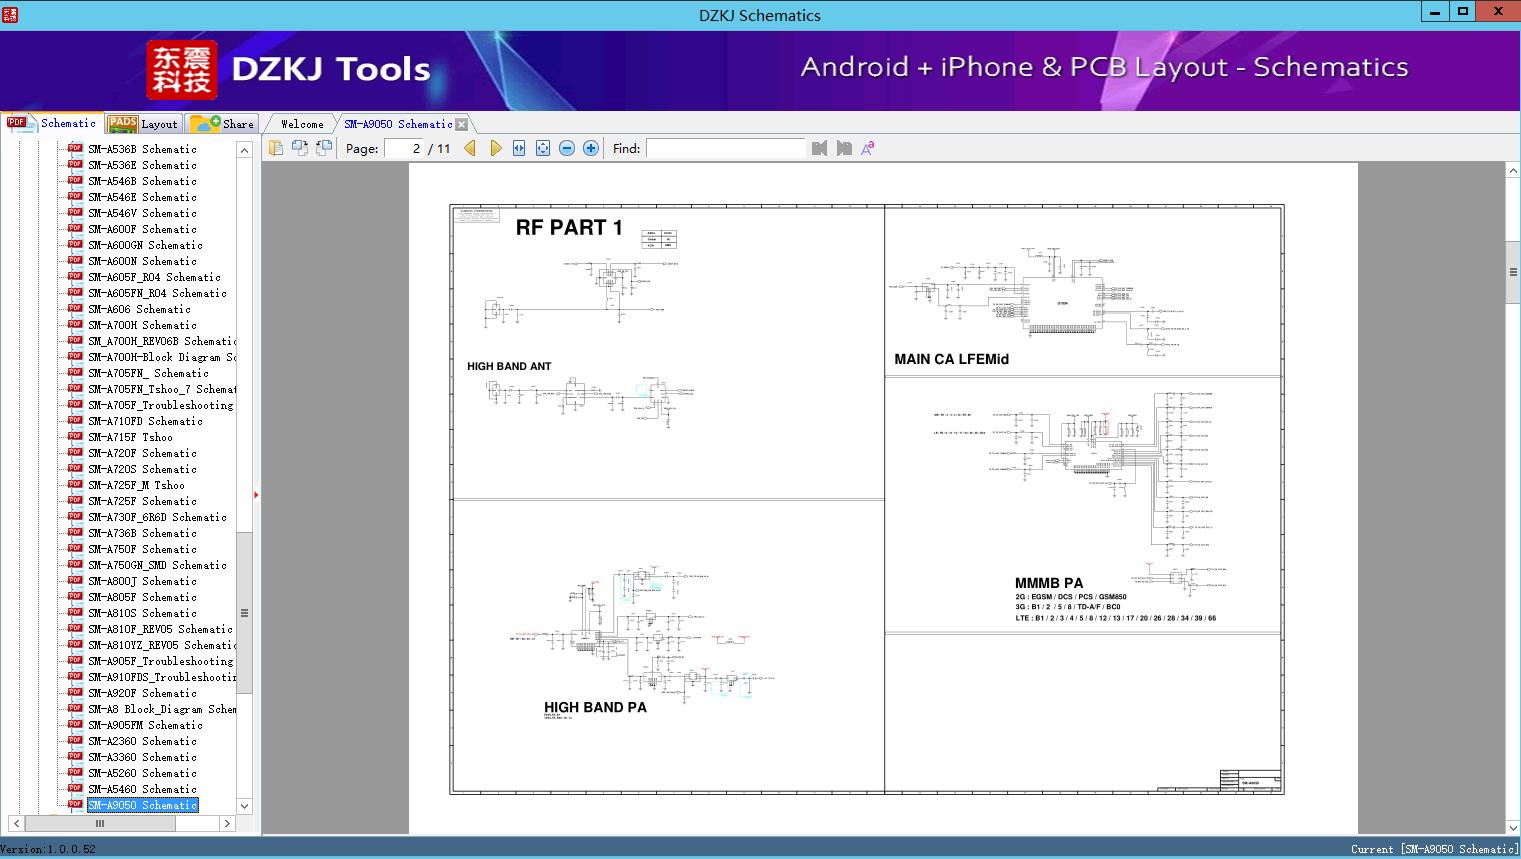Go to the previous page
This screenshot has height=859, width=1521.
pyautogui.click(x=470, y=148)
